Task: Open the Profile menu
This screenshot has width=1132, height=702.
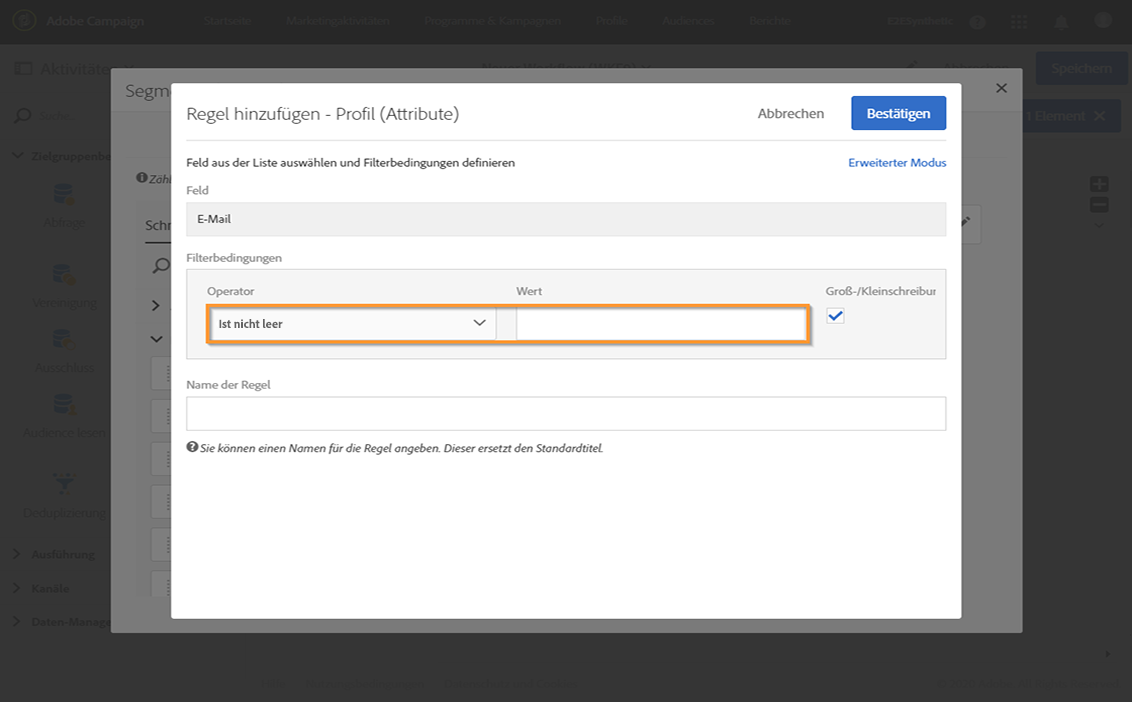Action: click(612, 21)
